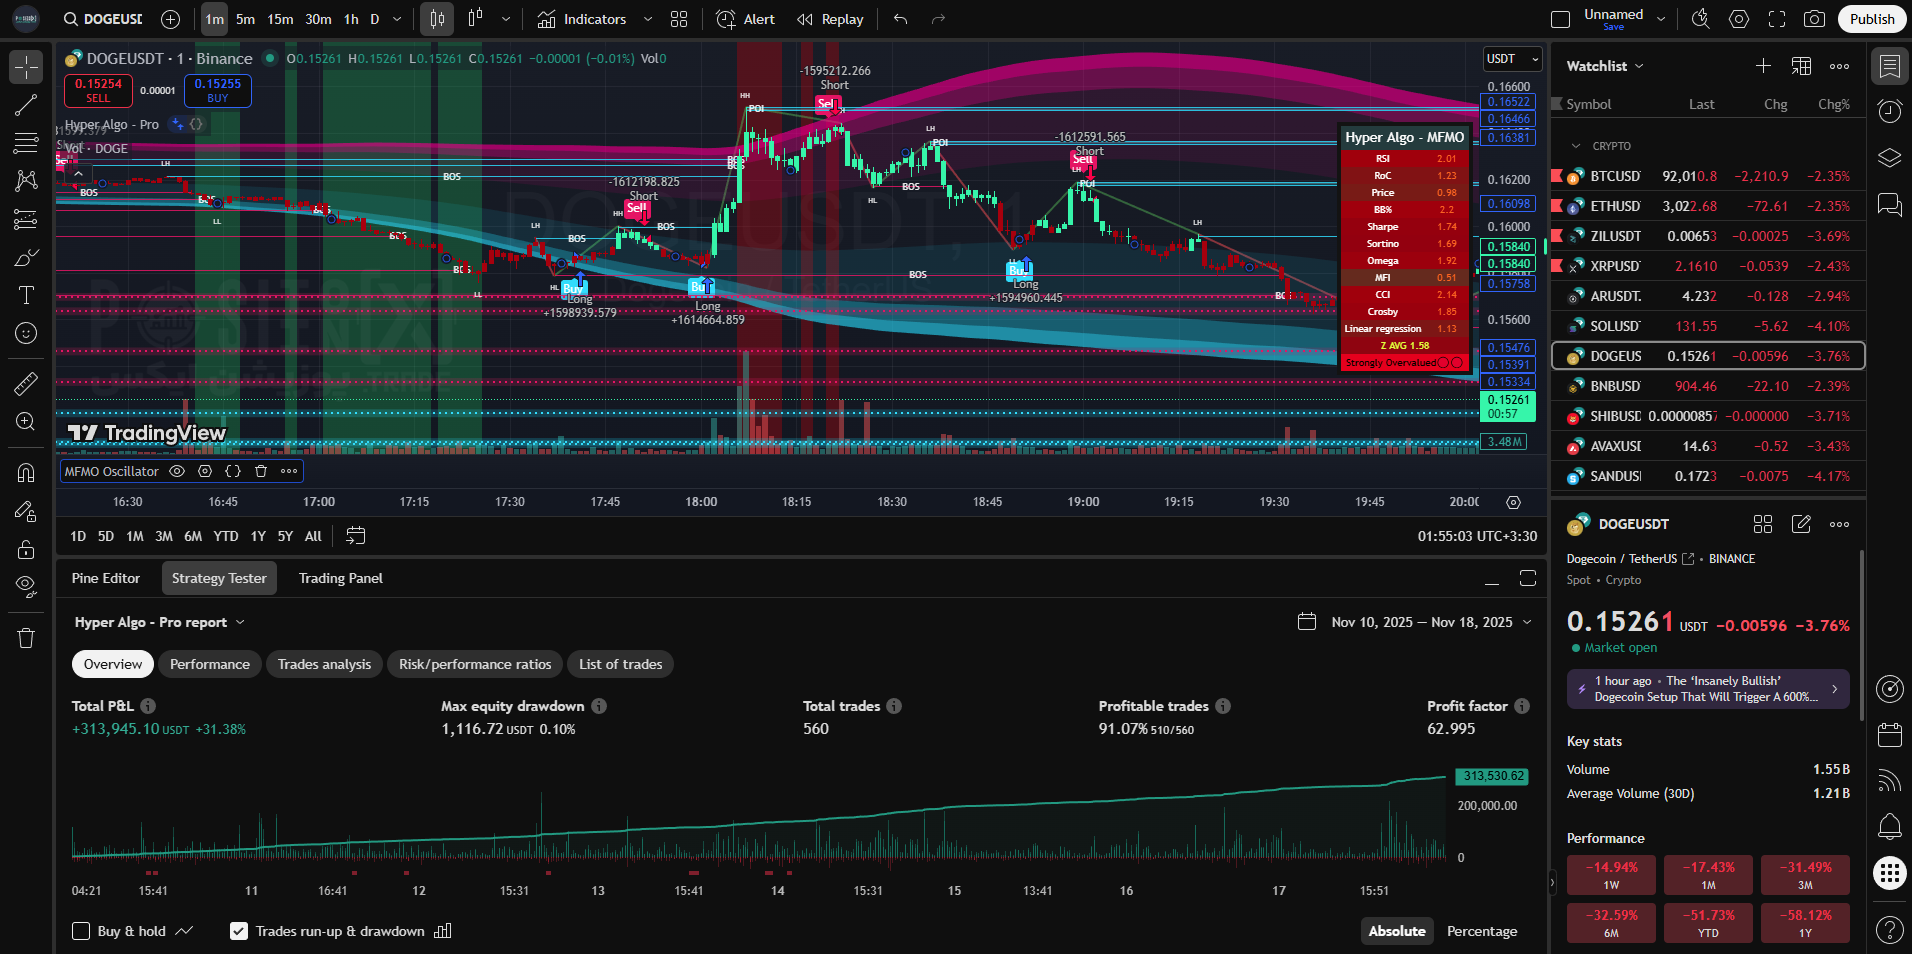Click the trash can remove objects icon
This screenshot has height=954, width=1912.
(x=26, y=638)
